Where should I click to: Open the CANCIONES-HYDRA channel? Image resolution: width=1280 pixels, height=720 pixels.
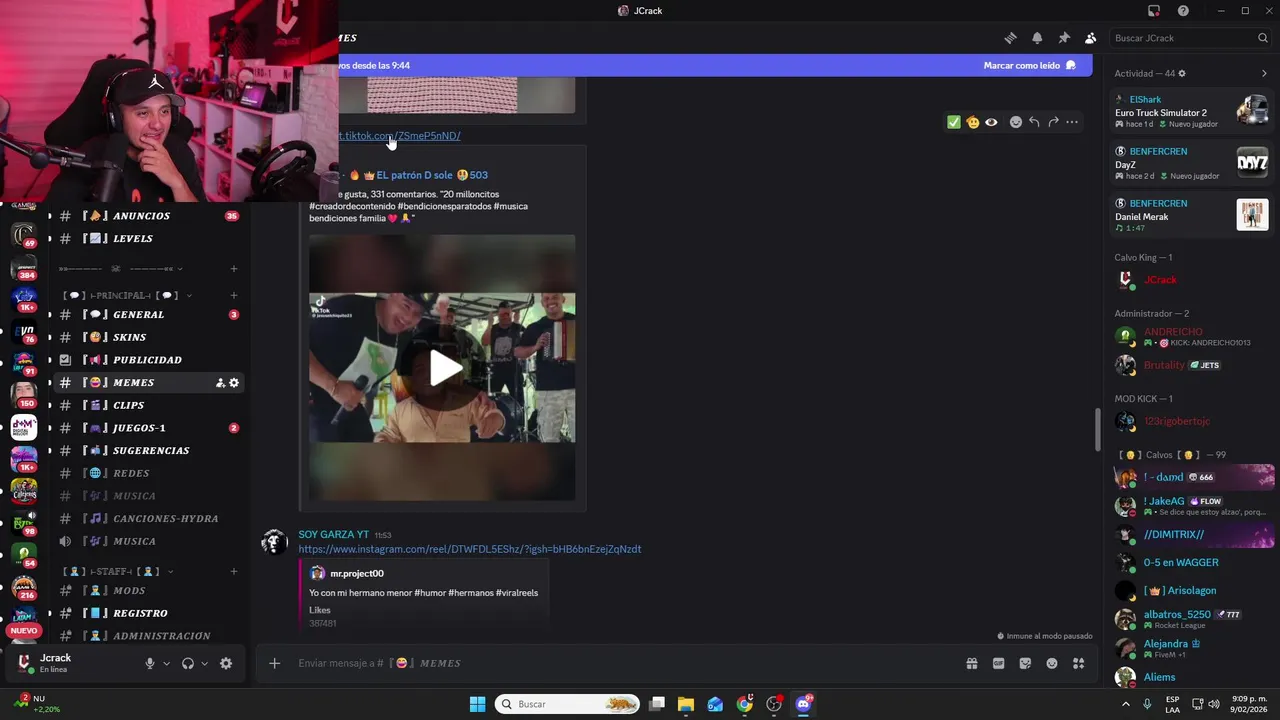pyautogui.click(x=148, y=519)
